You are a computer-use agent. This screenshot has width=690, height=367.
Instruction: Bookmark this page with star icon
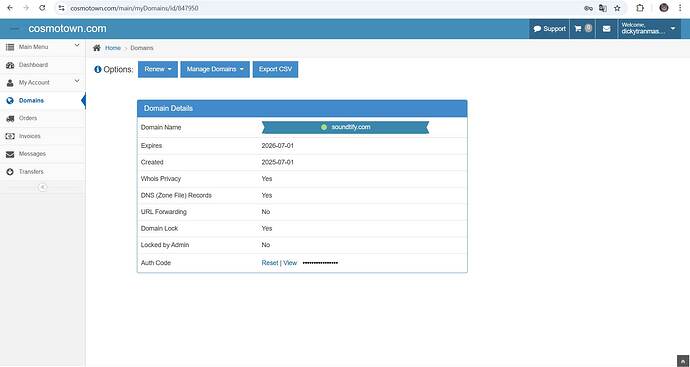[617, 8]
